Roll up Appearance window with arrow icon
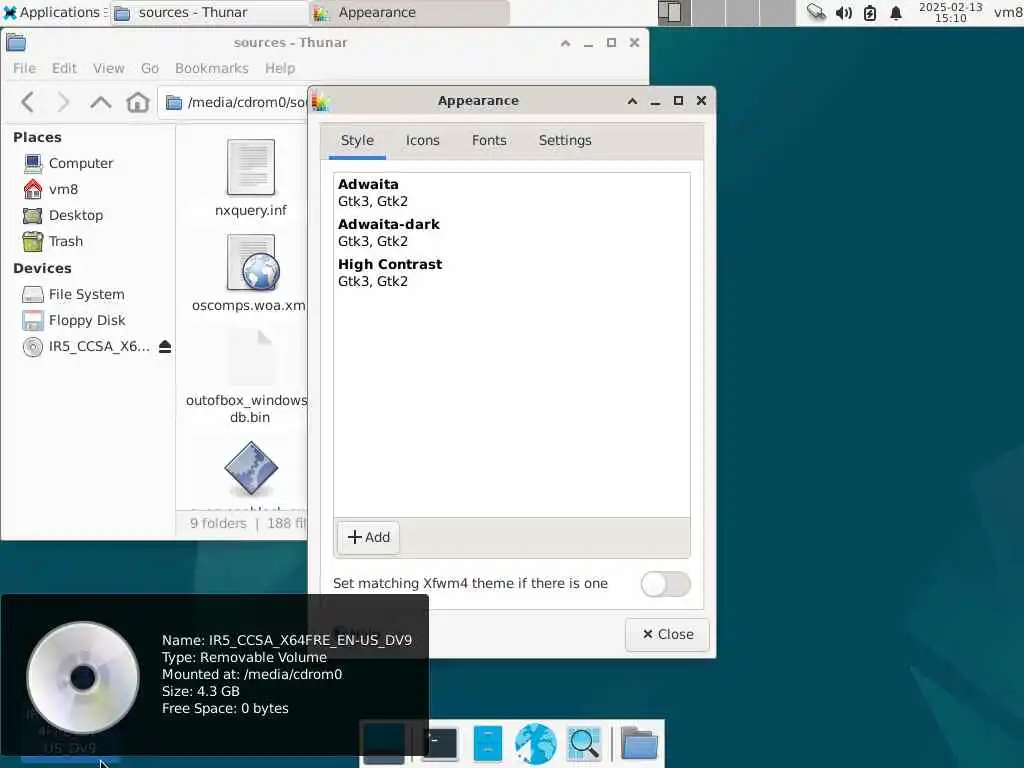This screenshot has width=1024, height=768. [632, 101]
